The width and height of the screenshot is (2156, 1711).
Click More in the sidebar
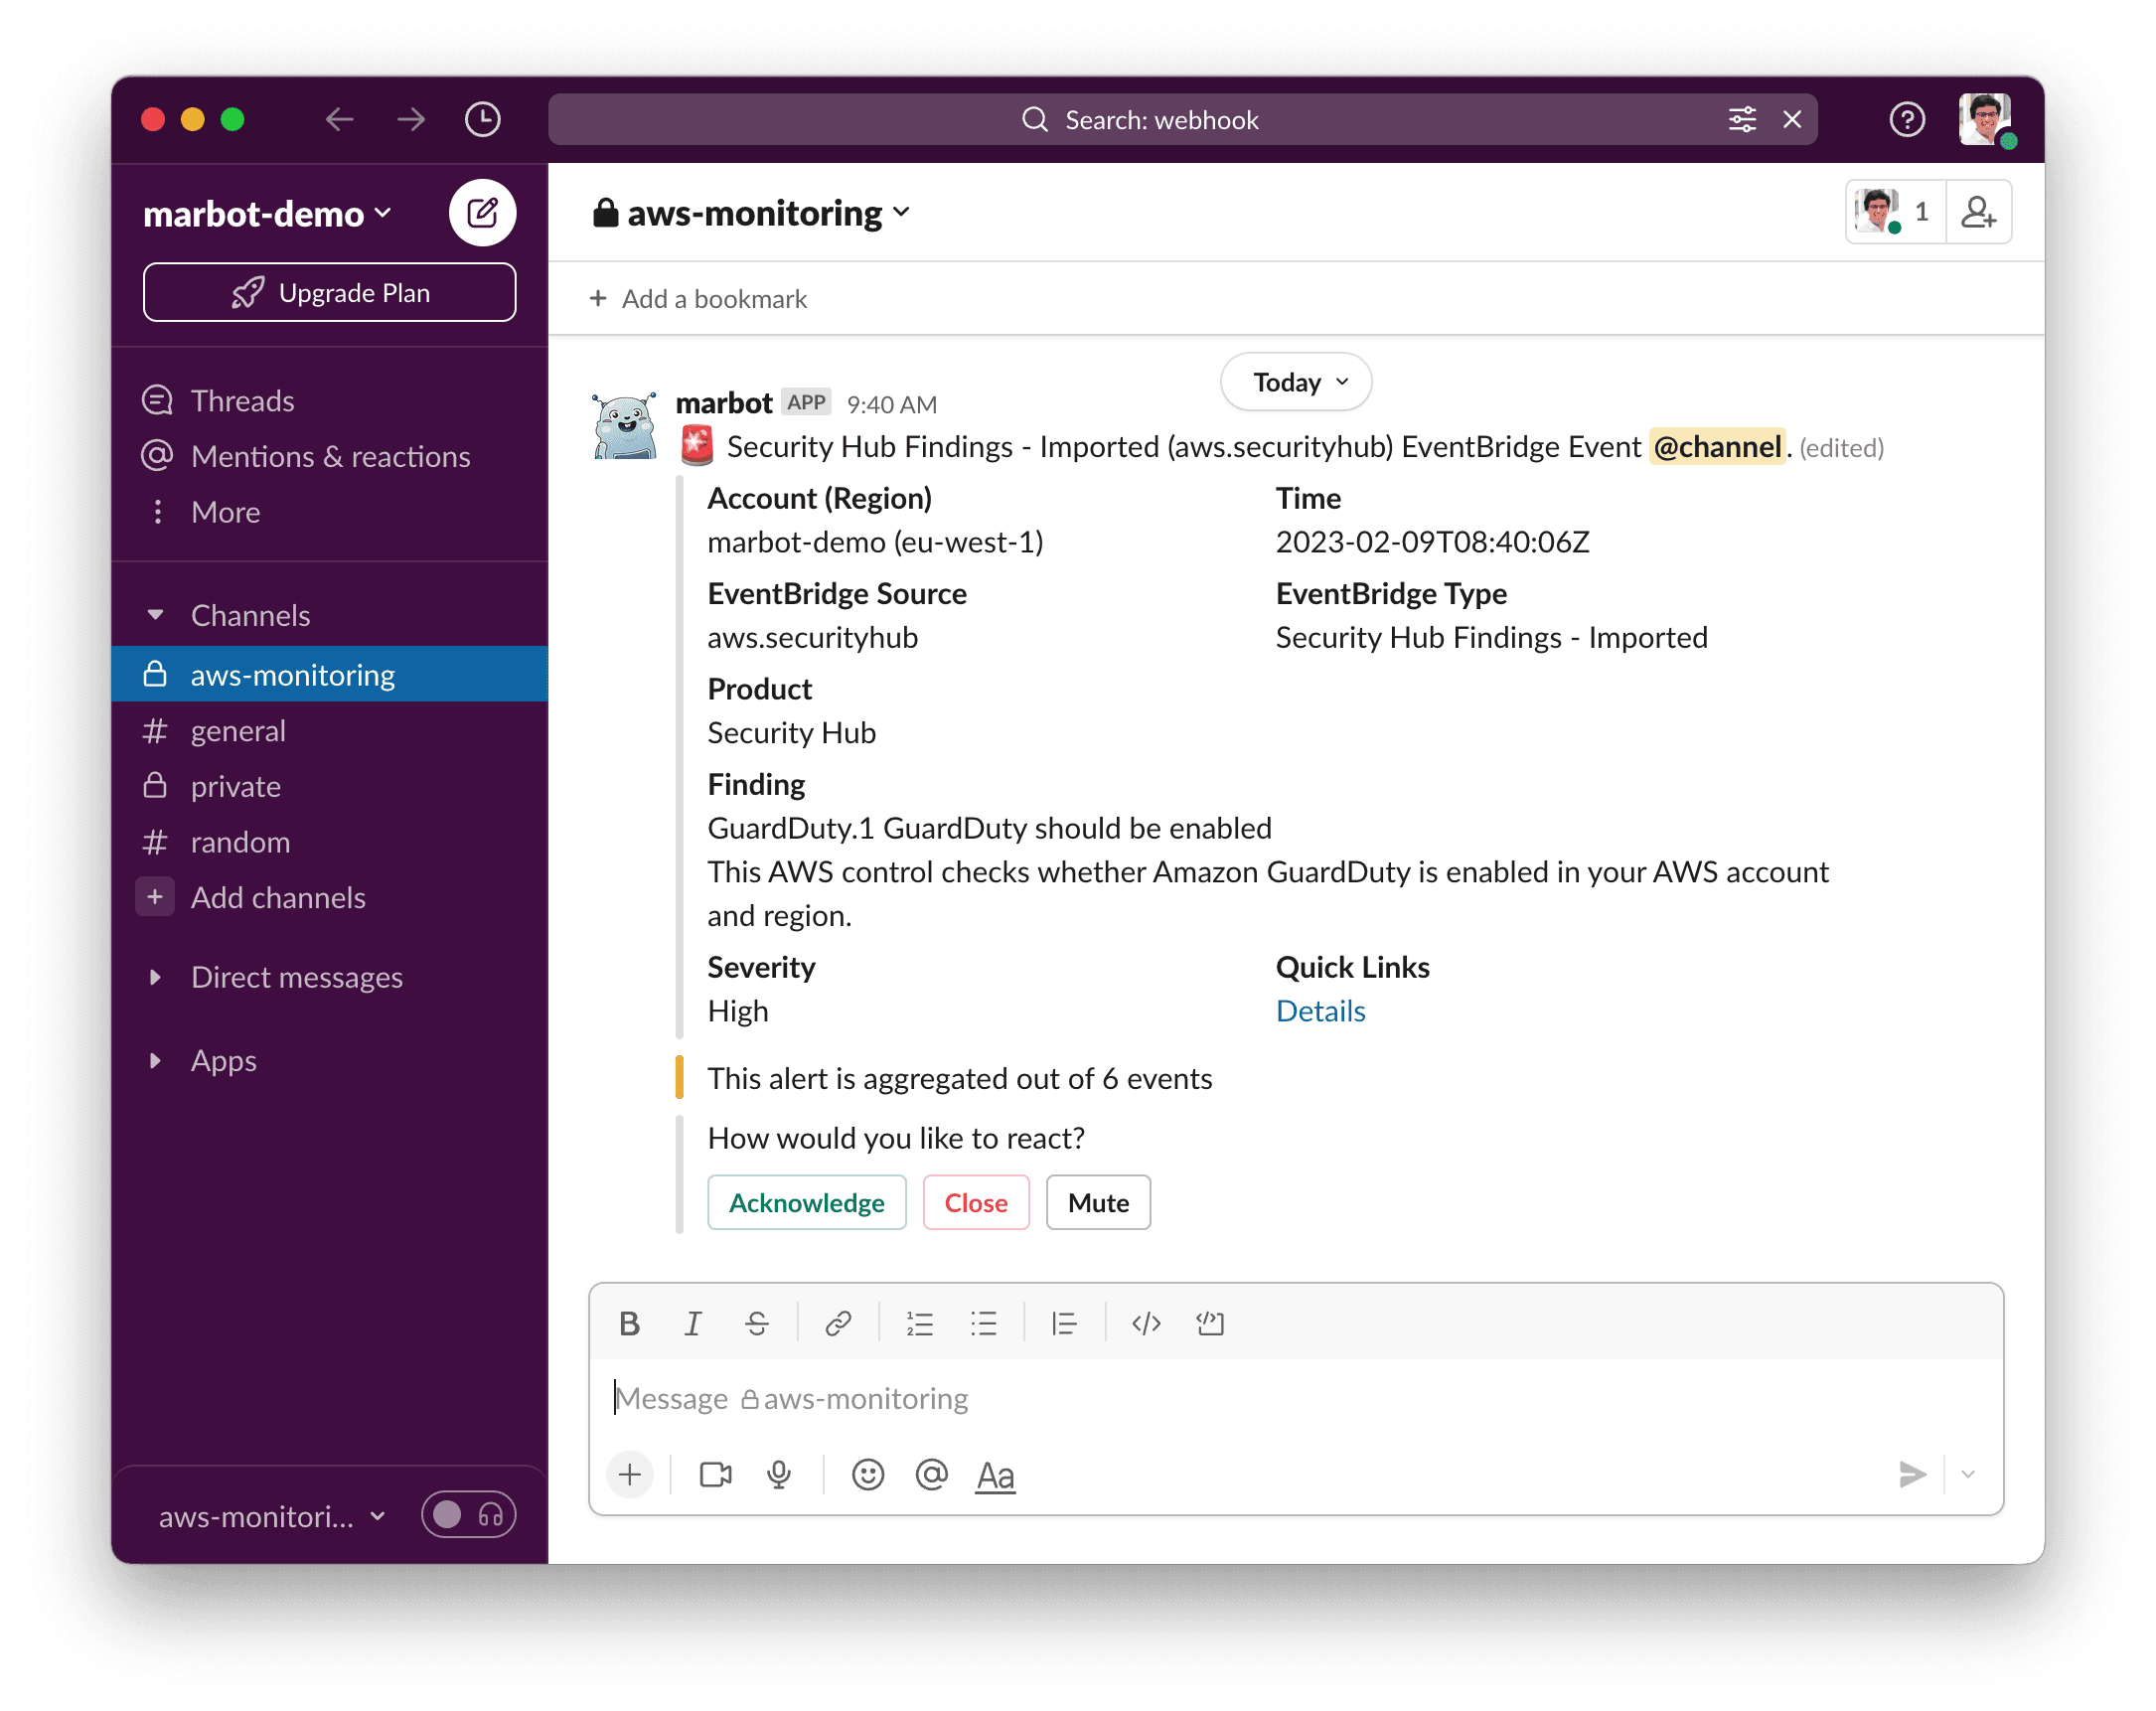[225, 512]
